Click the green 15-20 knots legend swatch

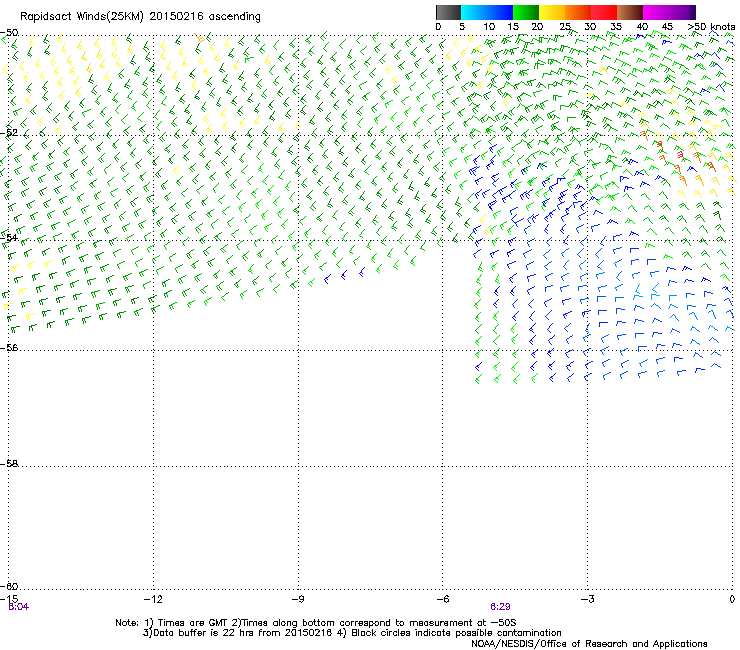(526, 12)
